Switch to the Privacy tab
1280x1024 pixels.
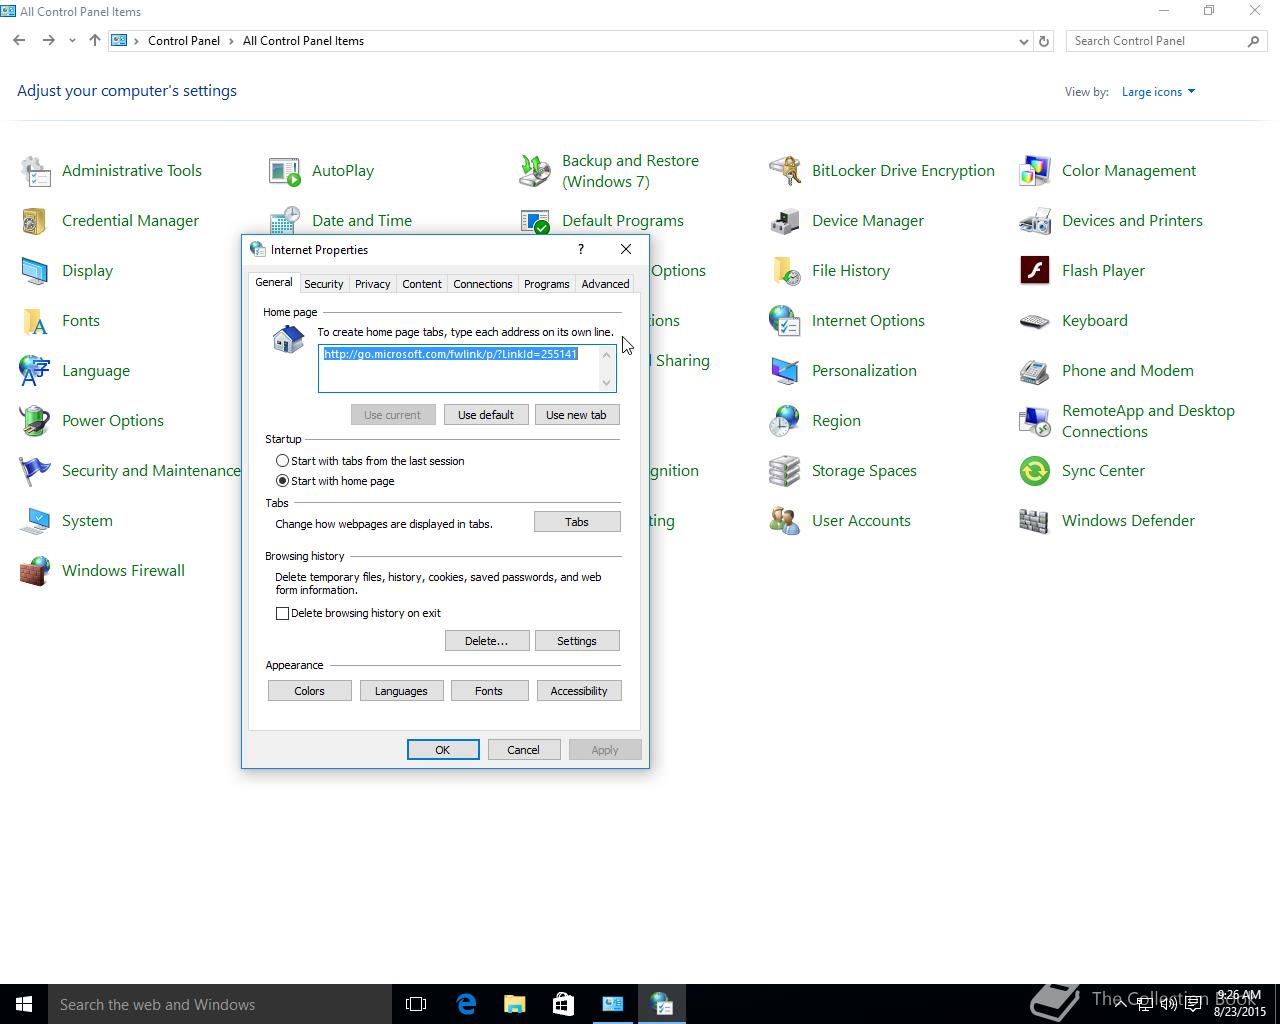pyautogui.click(x=372, y=284)
